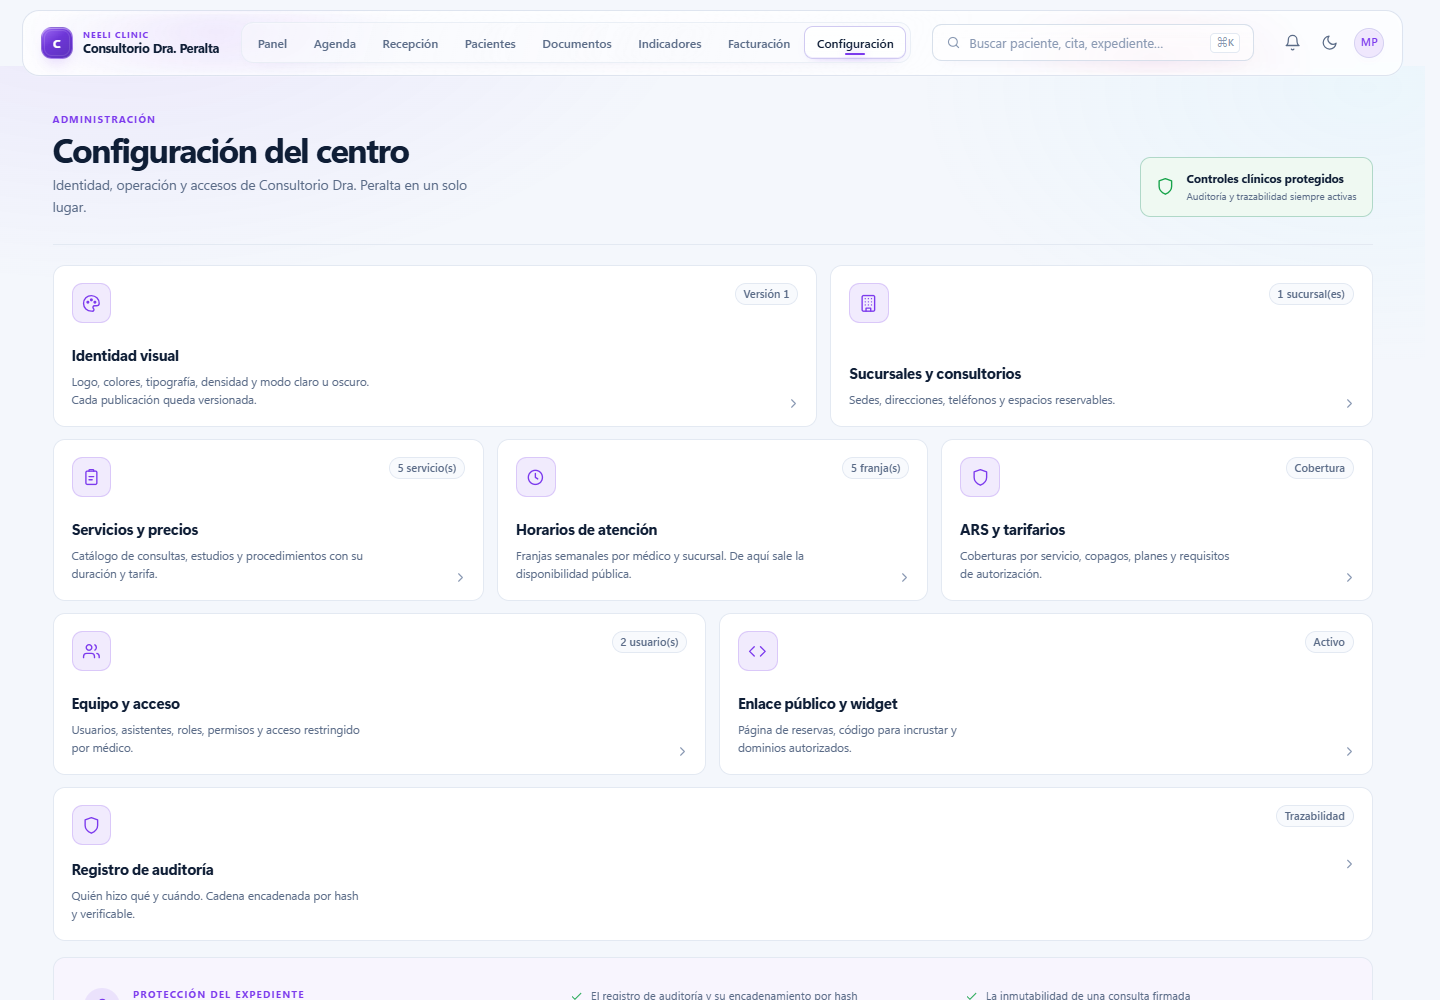Expand Identidad visual with its chevron
The width and height of the screenshot is (1440, 1000).
(793, 404)
